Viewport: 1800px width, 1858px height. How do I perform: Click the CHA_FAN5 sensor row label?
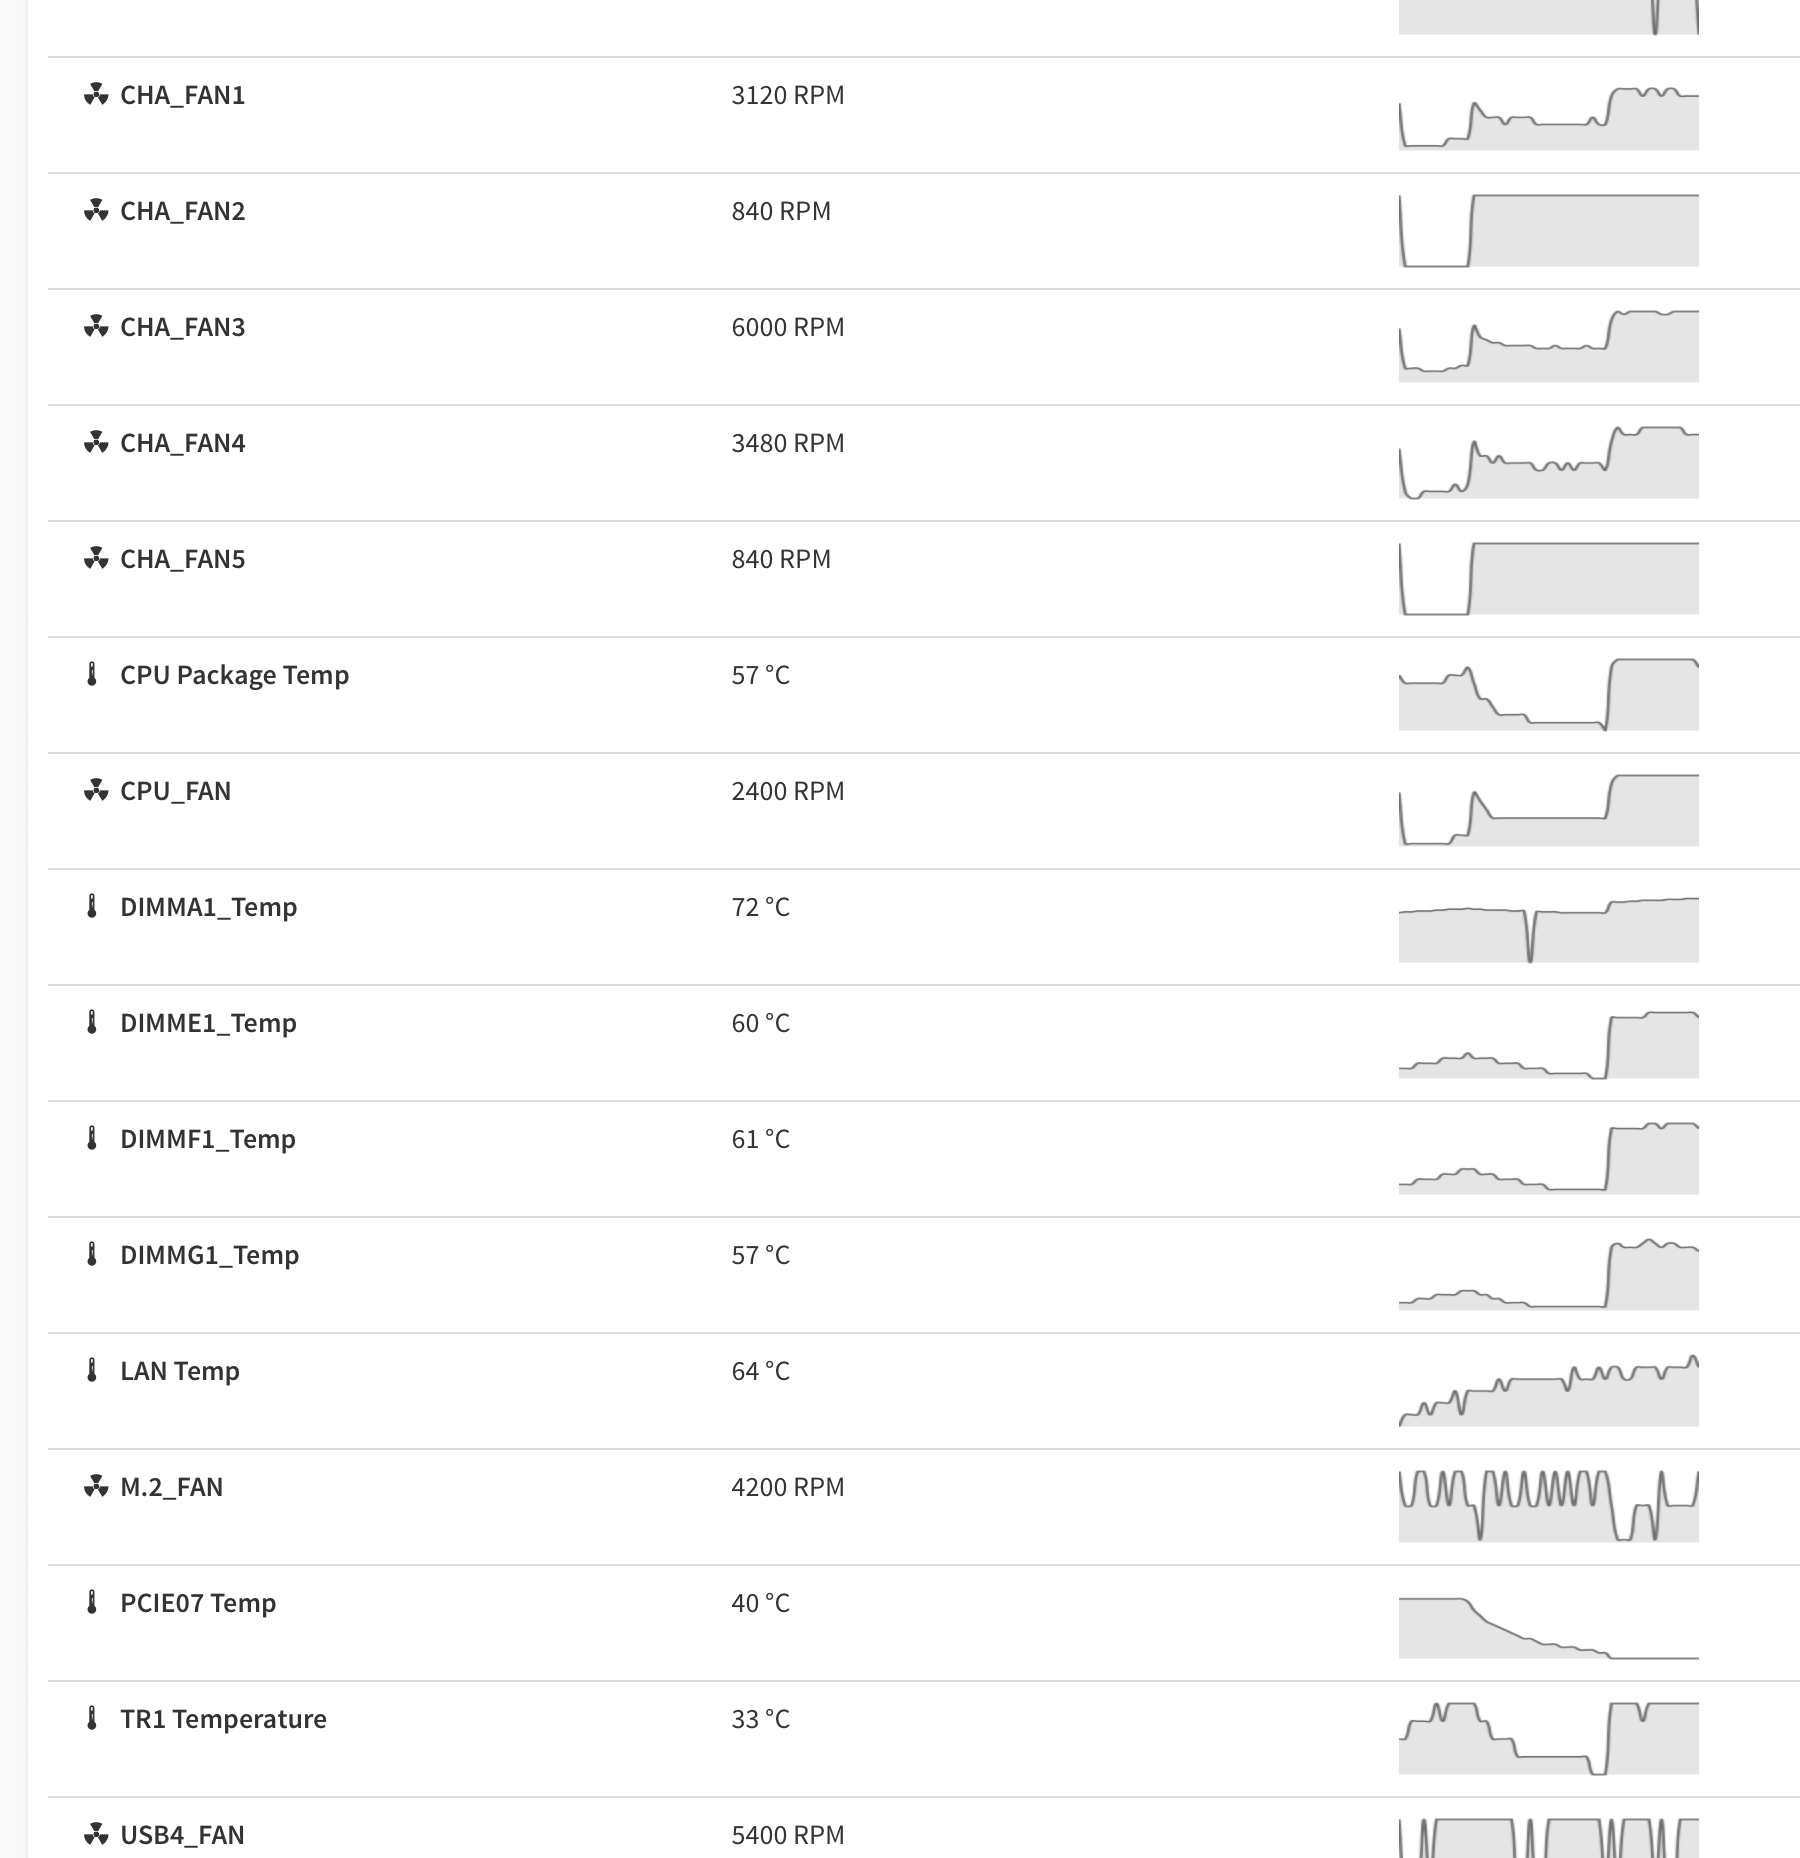pyautogui.click(x=182, y=559)
